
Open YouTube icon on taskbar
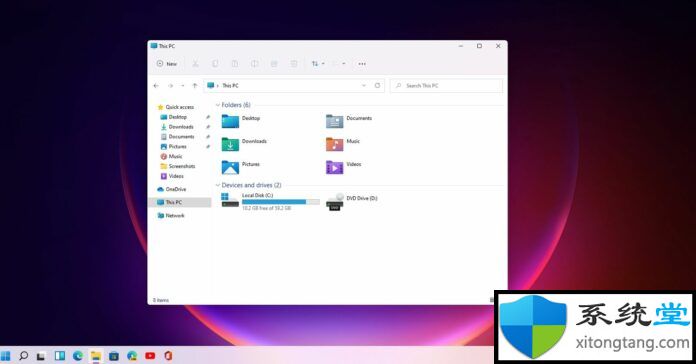click(150, 356)
